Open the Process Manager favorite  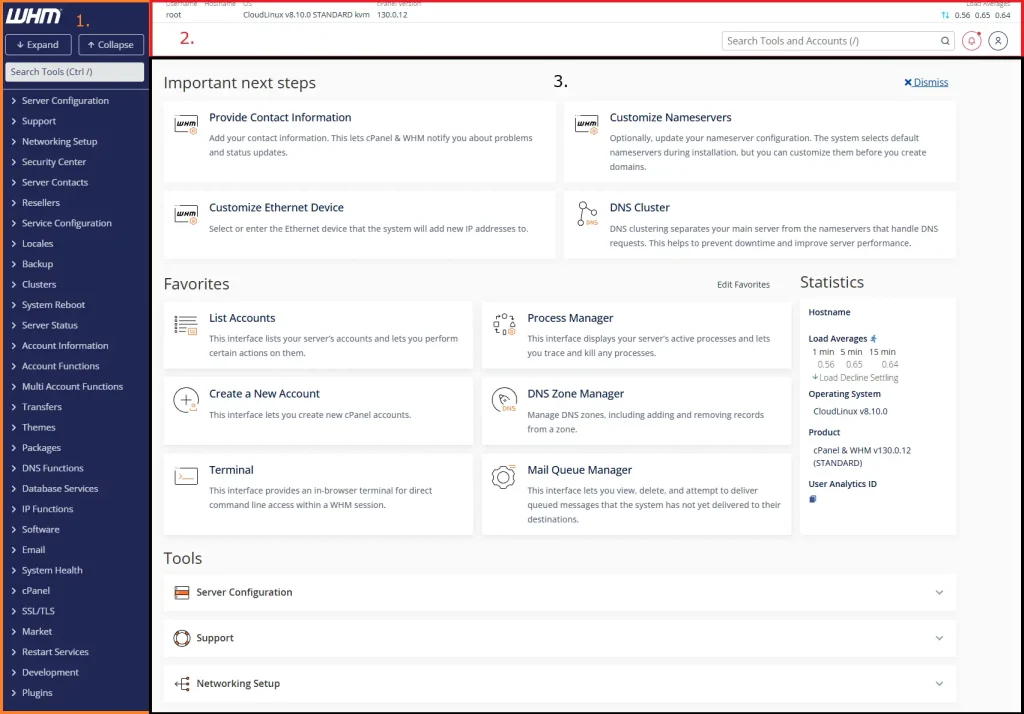point(570,318)
